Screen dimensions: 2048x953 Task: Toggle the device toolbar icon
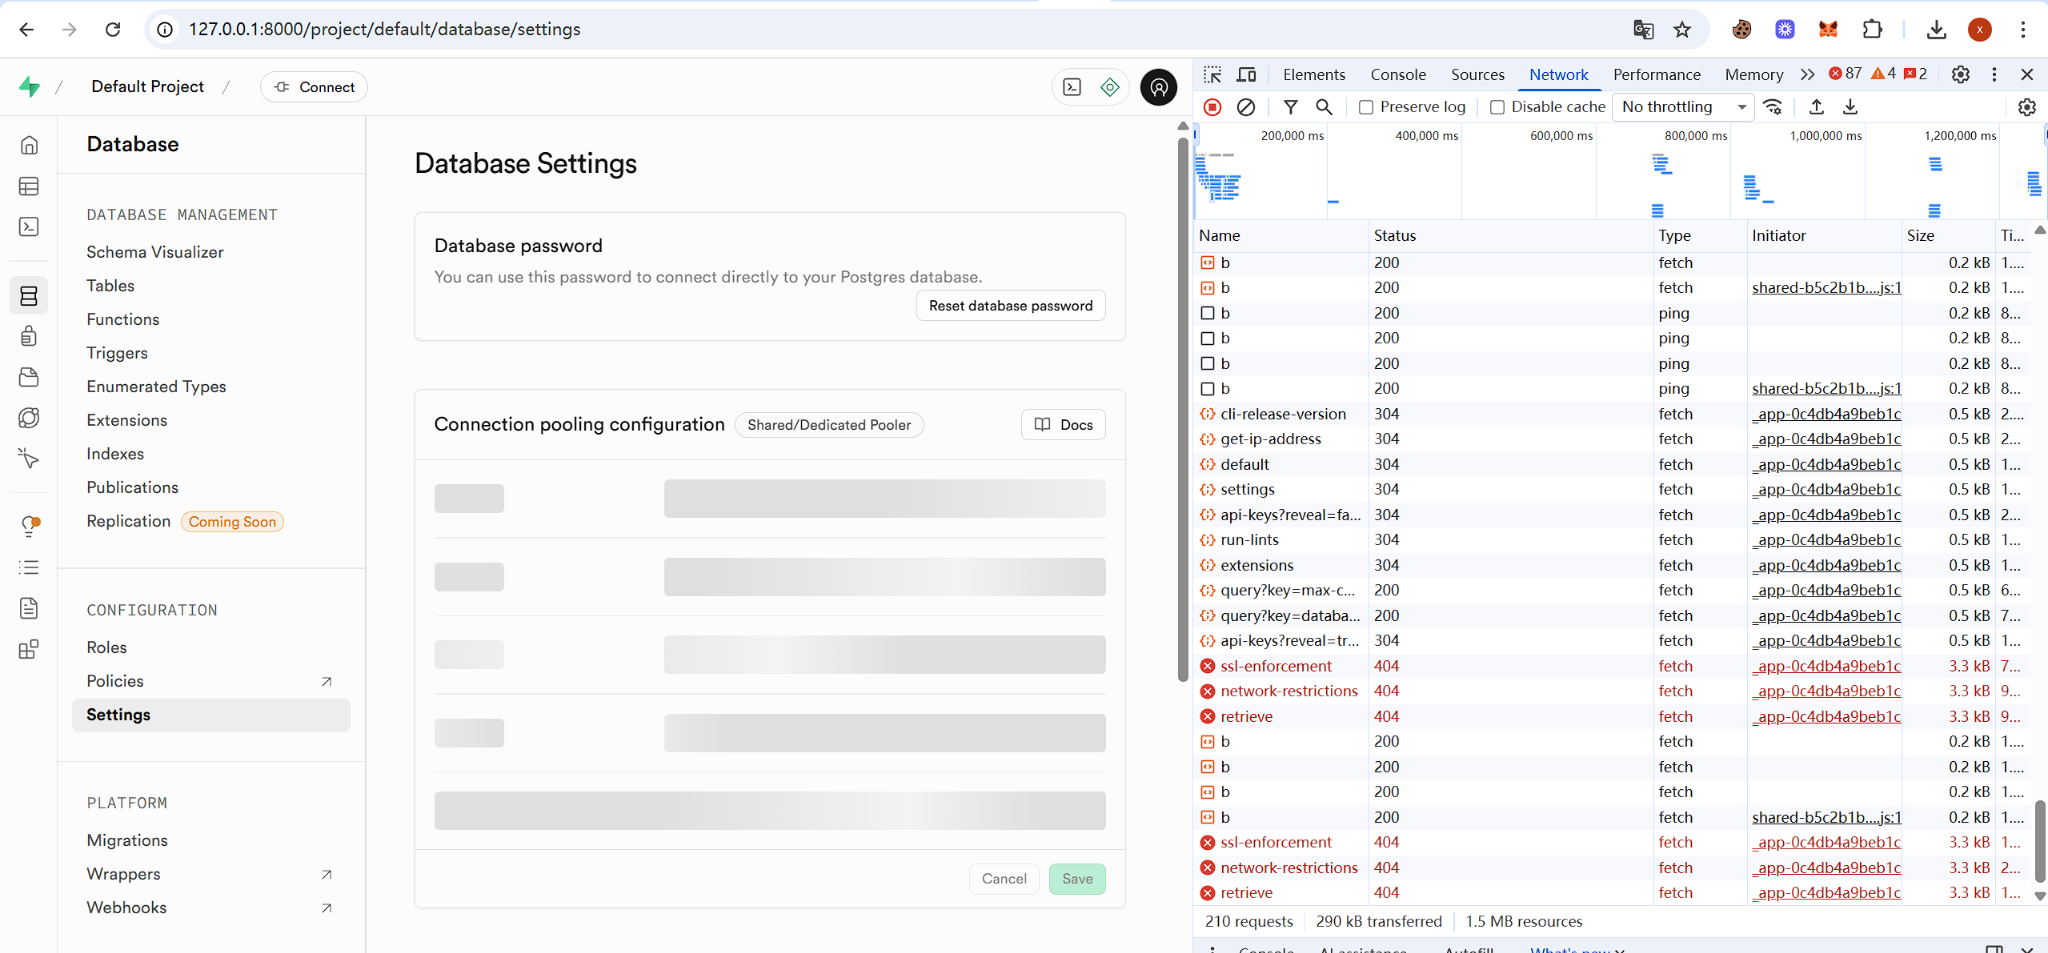1246,74
